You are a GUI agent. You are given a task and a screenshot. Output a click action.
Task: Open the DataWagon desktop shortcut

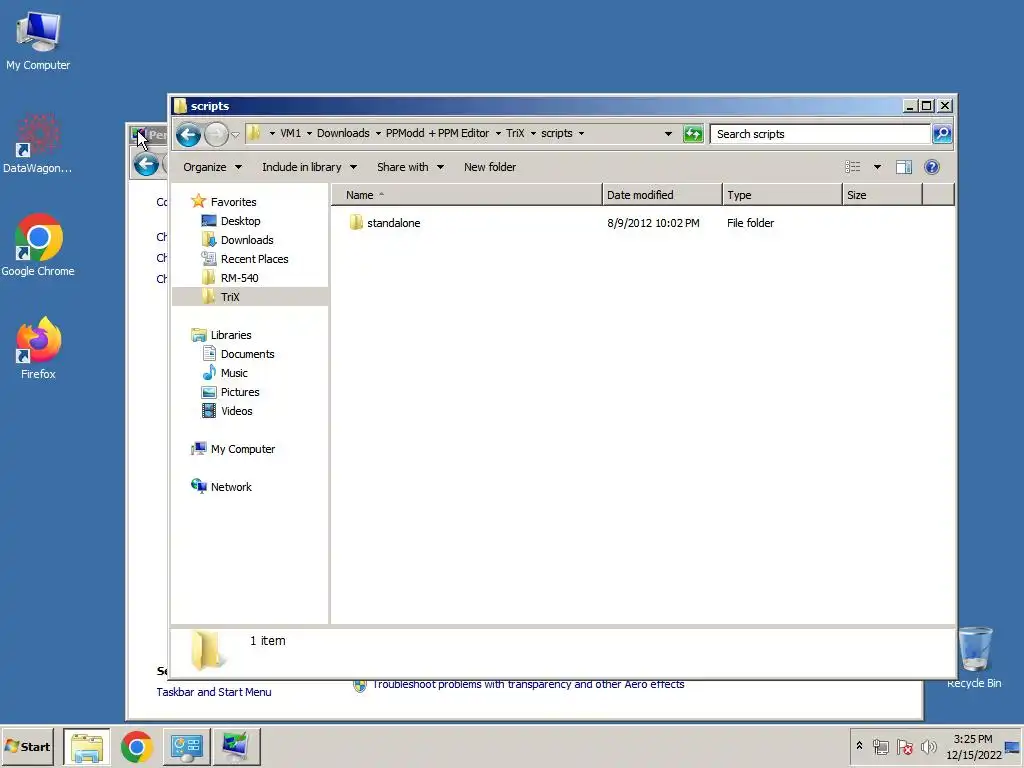tap(37, 144)
